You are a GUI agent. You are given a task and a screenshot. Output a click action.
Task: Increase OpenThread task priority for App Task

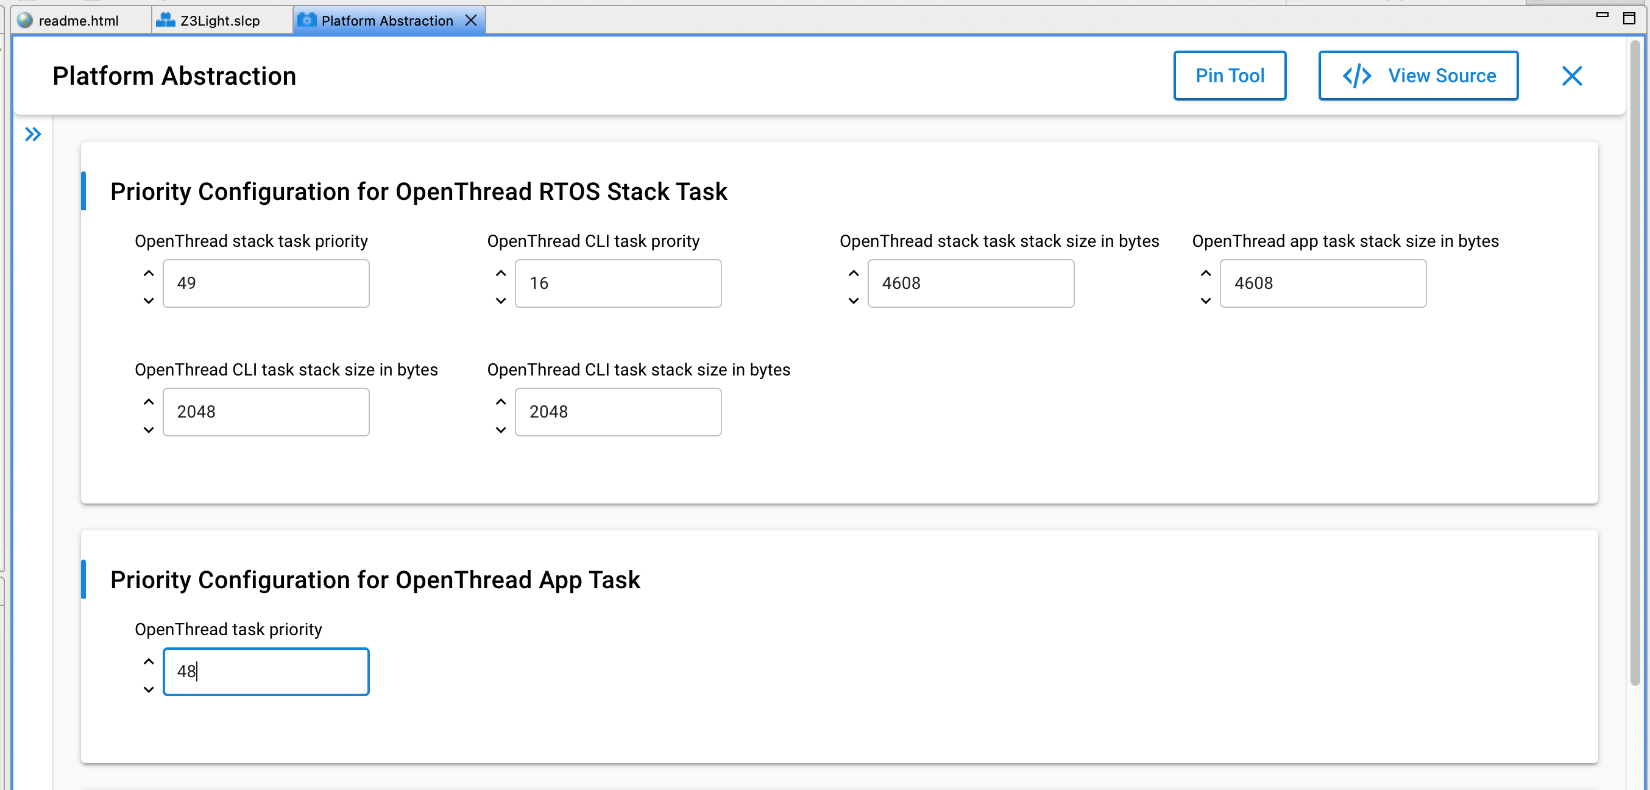click(149, 661)
